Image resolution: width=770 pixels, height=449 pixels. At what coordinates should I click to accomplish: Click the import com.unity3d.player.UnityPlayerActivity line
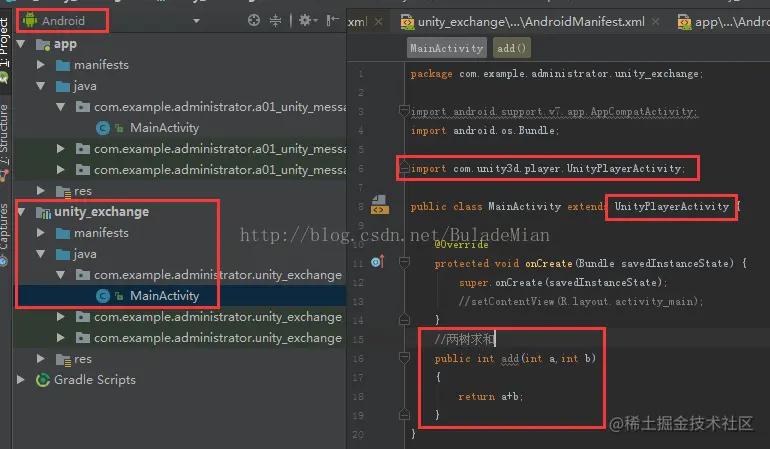(548, 168)
